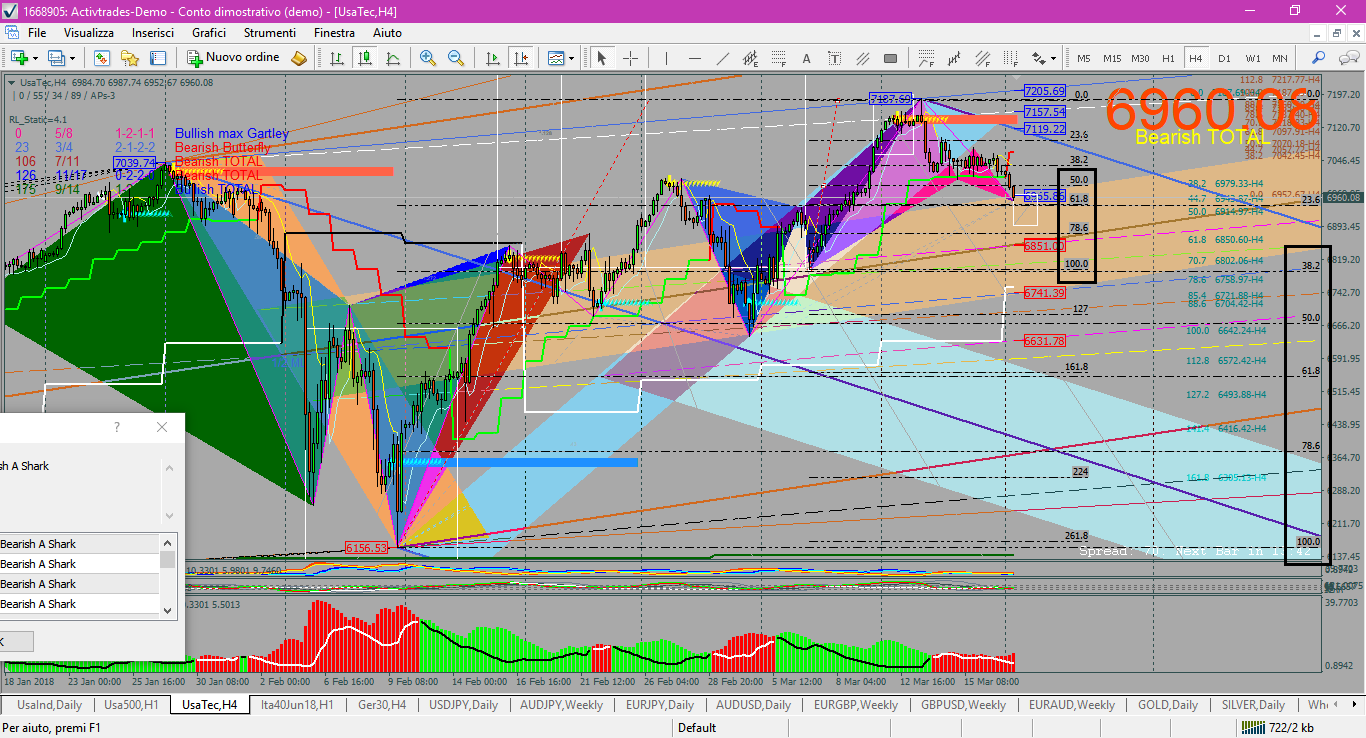Activate the crosshair cursor mode
The image size is (1366, 738).
click(x=631, y=58)
